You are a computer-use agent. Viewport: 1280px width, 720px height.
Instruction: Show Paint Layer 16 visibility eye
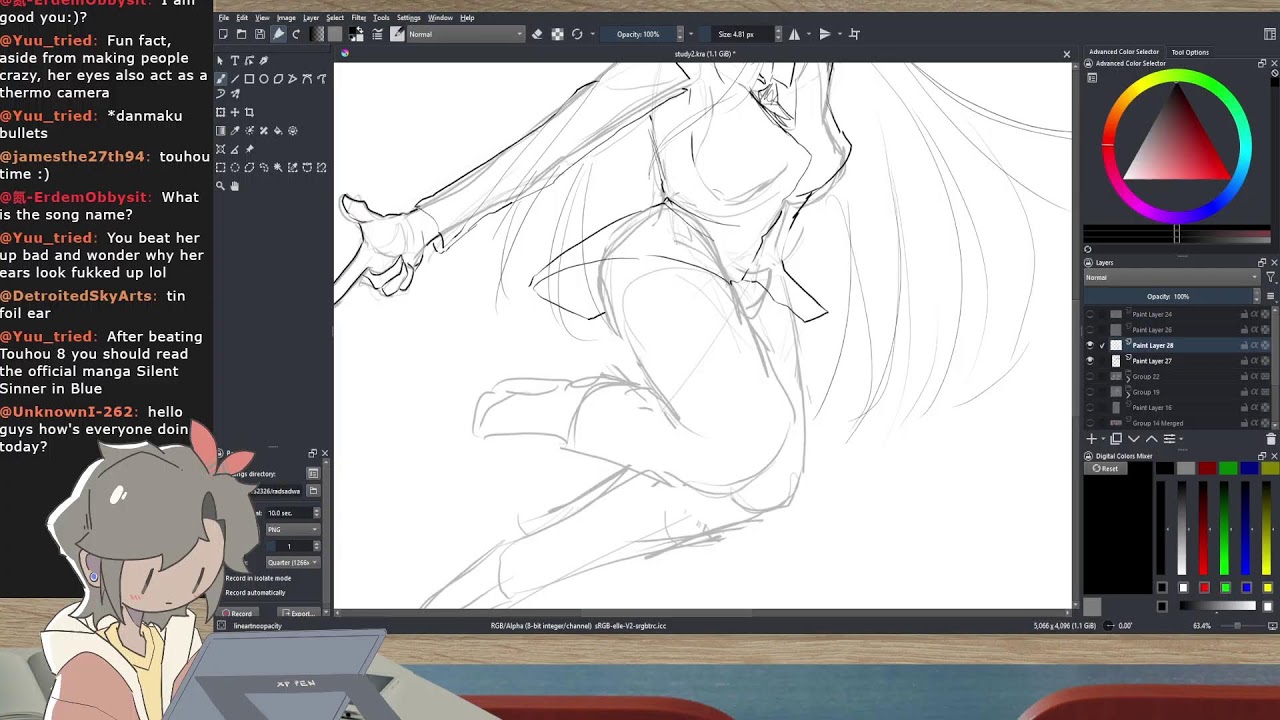tap(1090, 407)
